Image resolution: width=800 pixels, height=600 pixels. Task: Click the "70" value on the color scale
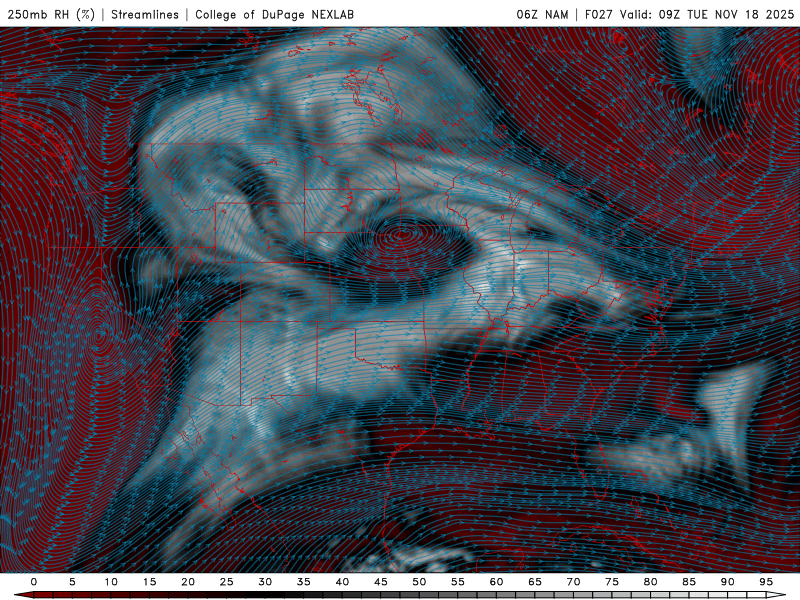click(x=573, y=582)
